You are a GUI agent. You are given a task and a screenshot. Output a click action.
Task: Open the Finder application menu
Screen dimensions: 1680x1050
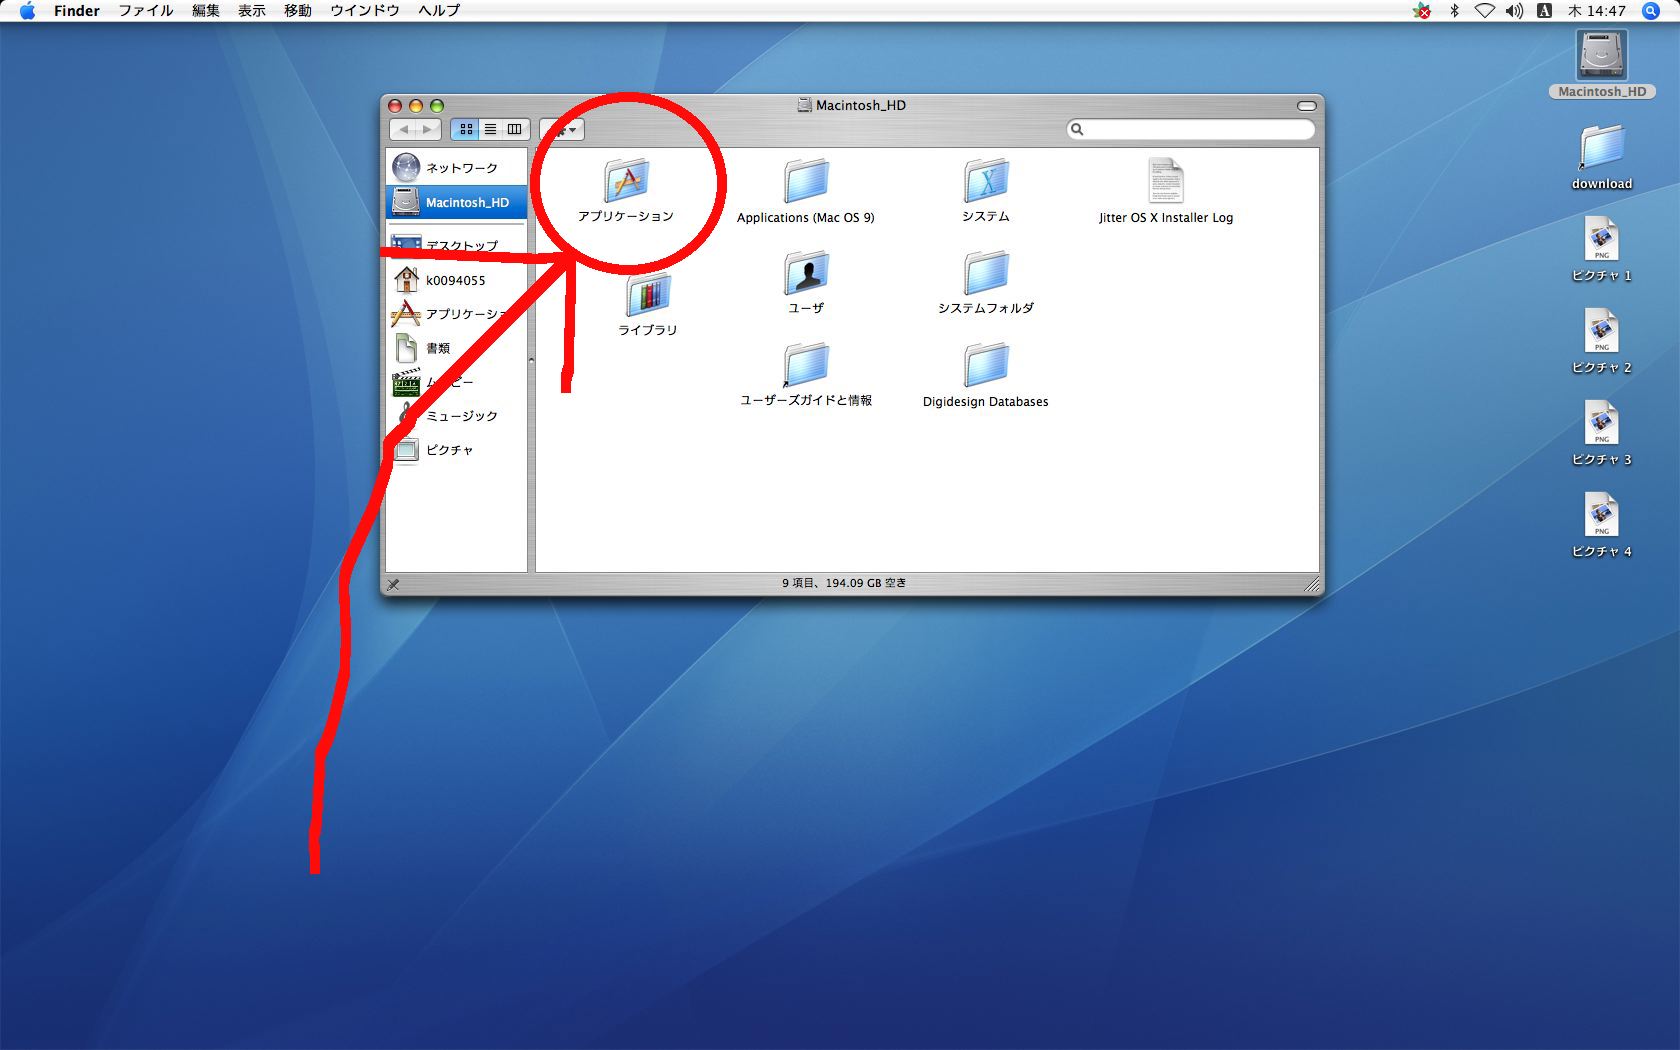[x=77, y=11]
